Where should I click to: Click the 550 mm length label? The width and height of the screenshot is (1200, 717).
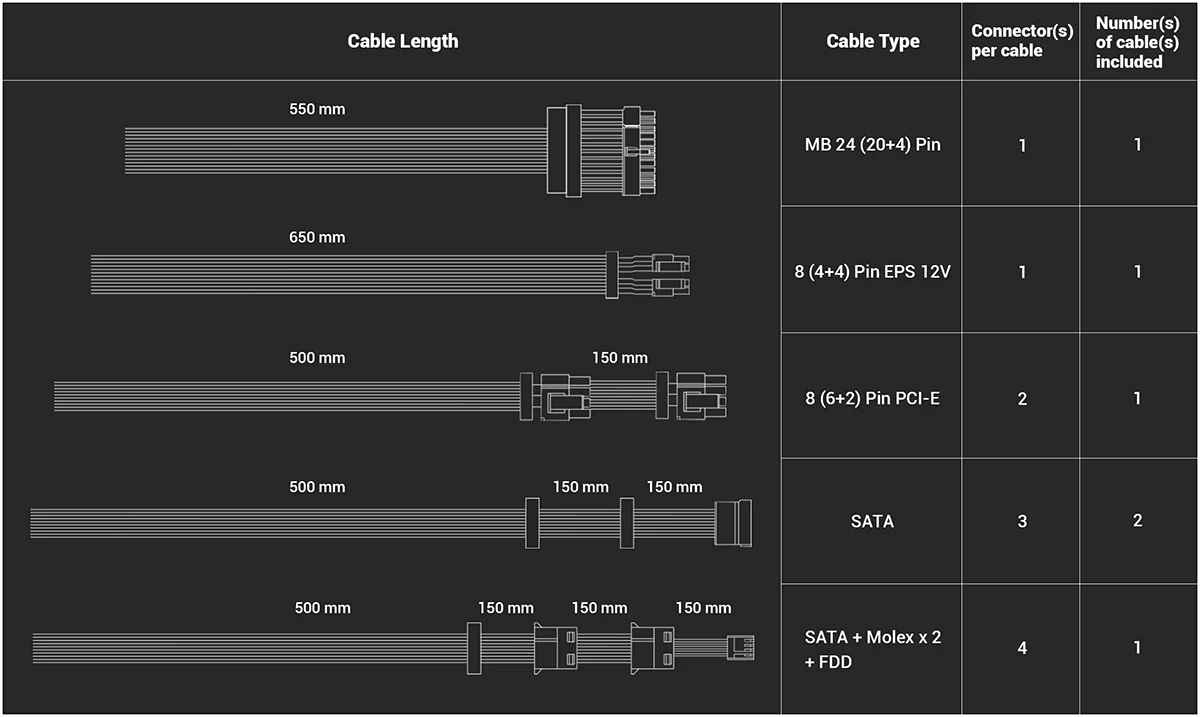pyautogui.click(x=317, y=108)
